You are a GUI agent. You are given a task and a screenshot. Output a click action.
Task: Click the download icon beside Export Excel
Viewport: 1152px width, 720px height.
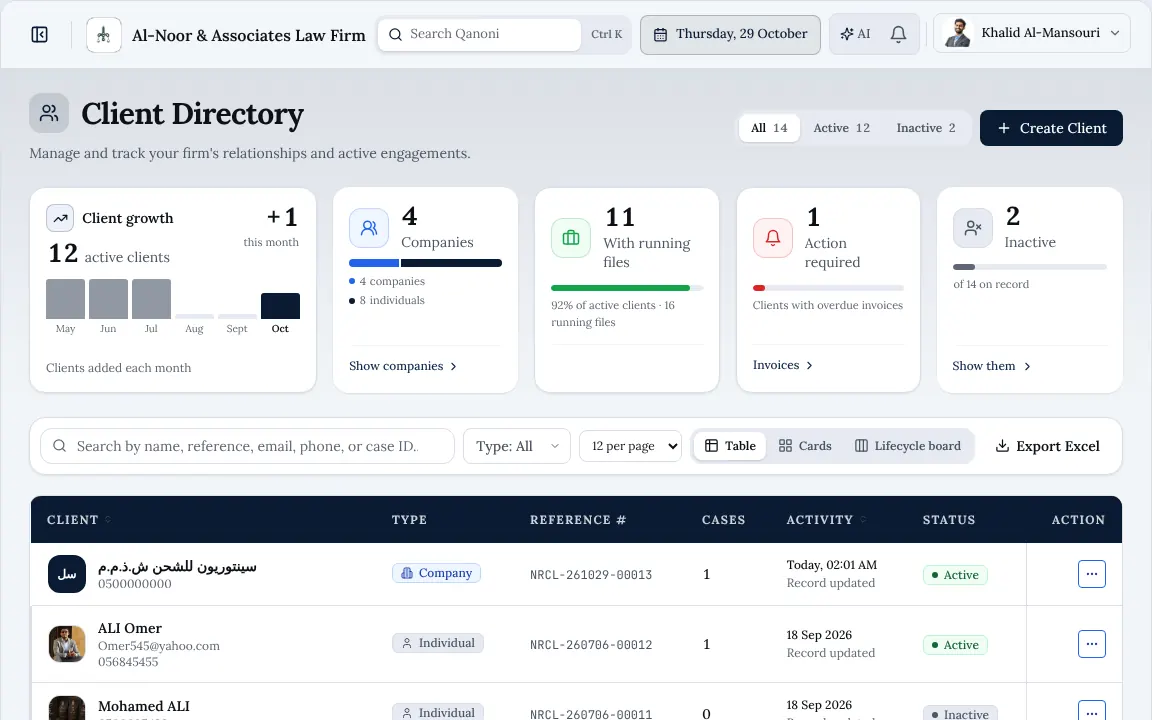[x=1002, y=446]
